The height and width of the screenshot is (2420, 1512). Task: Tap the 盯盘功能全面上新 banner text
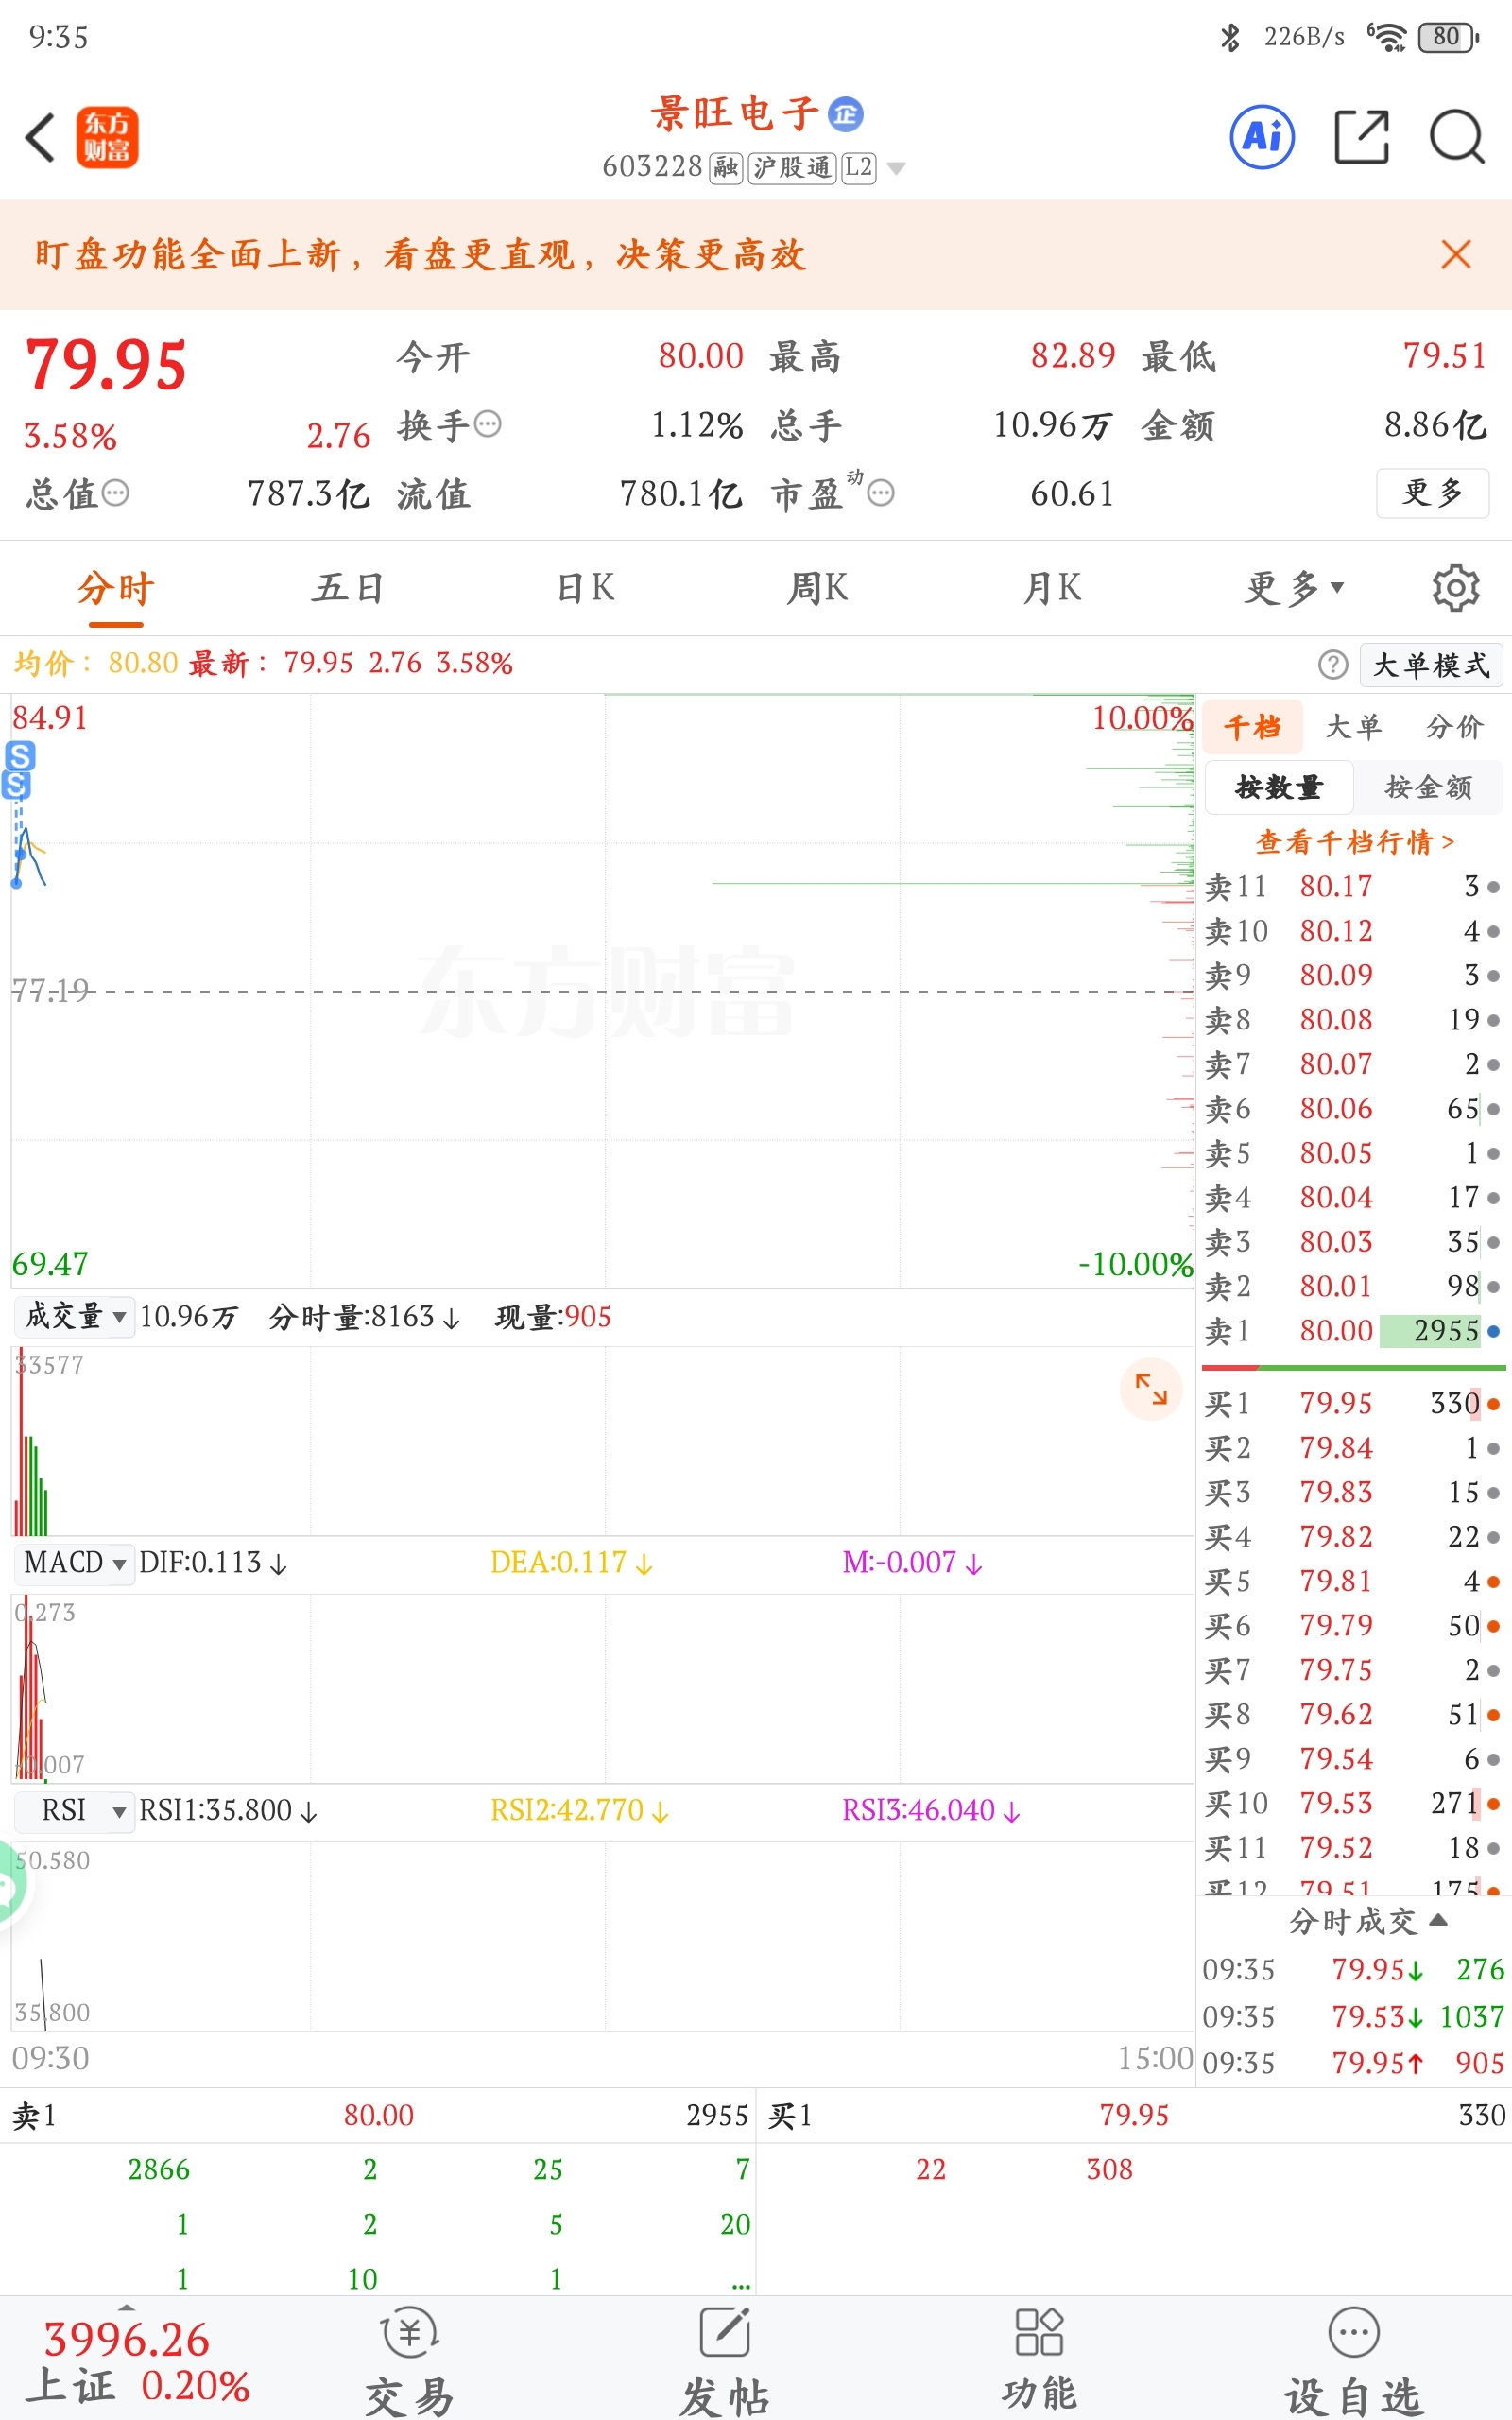click(420, 254)
